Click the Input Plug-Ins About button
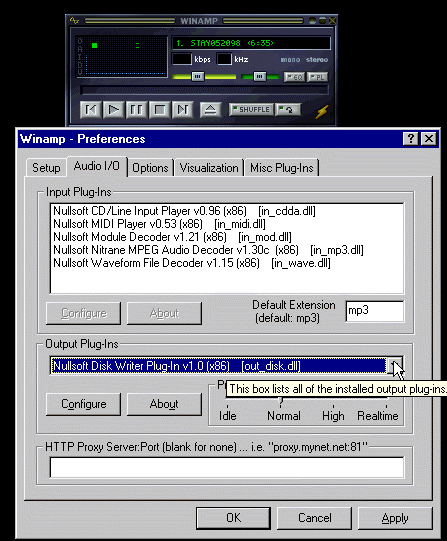447x541 pixels. (x=165, y=313)
